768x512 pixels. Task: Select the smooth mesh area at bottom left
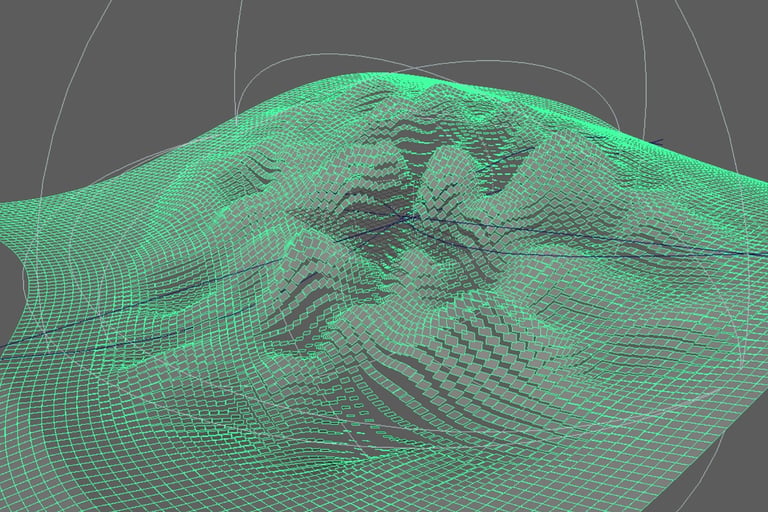[x=98, y=426]
